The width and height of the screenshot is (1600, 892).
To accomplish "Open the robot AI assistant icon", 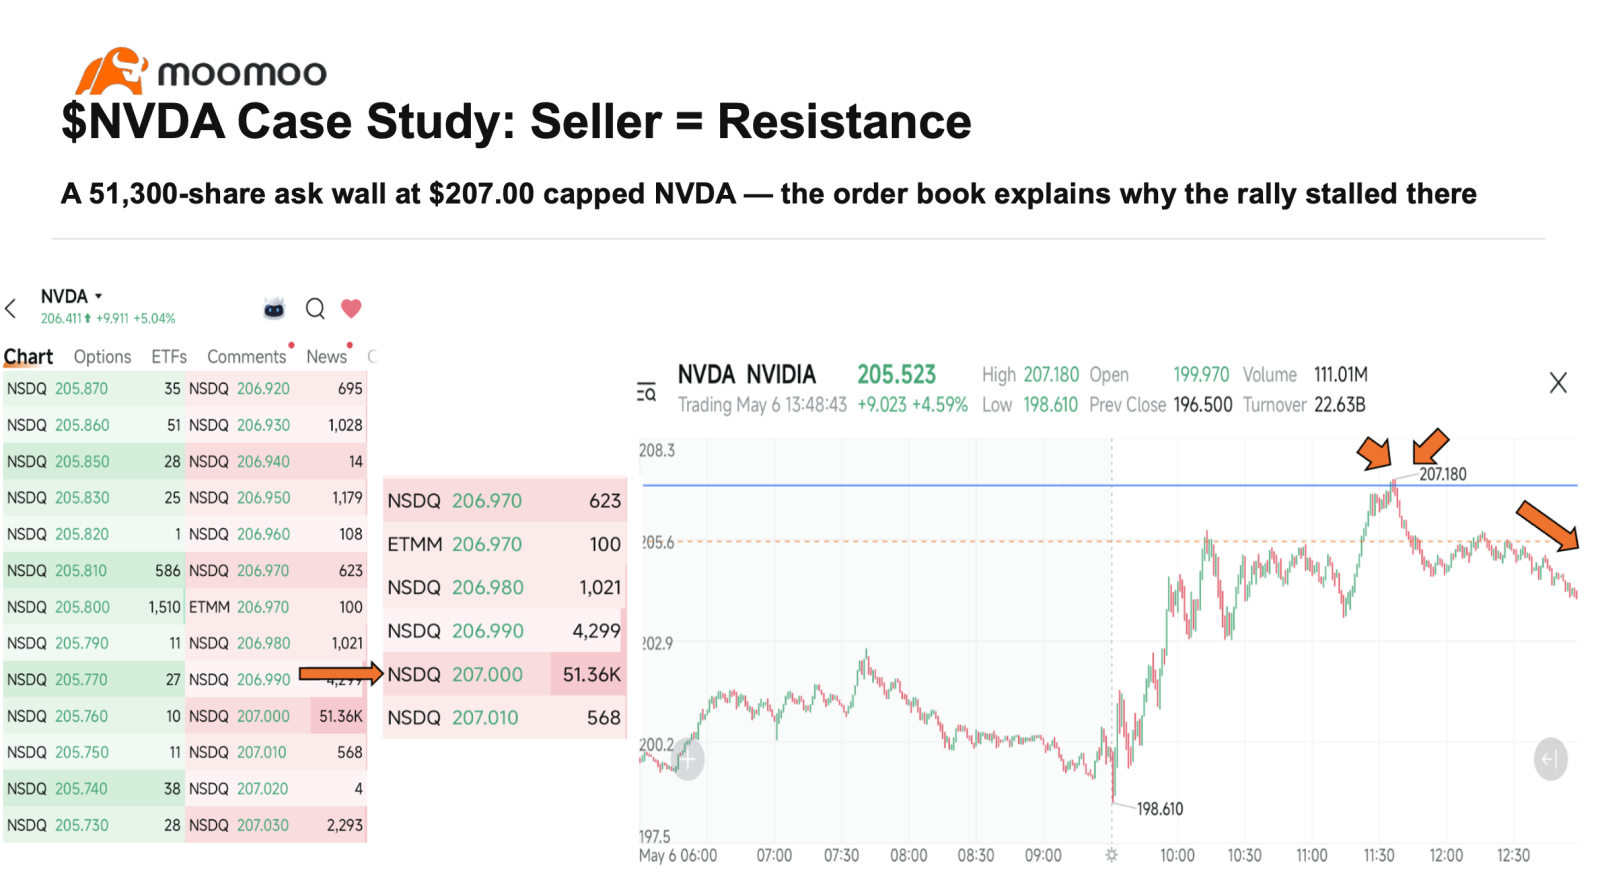I will [x=274, y=308].
